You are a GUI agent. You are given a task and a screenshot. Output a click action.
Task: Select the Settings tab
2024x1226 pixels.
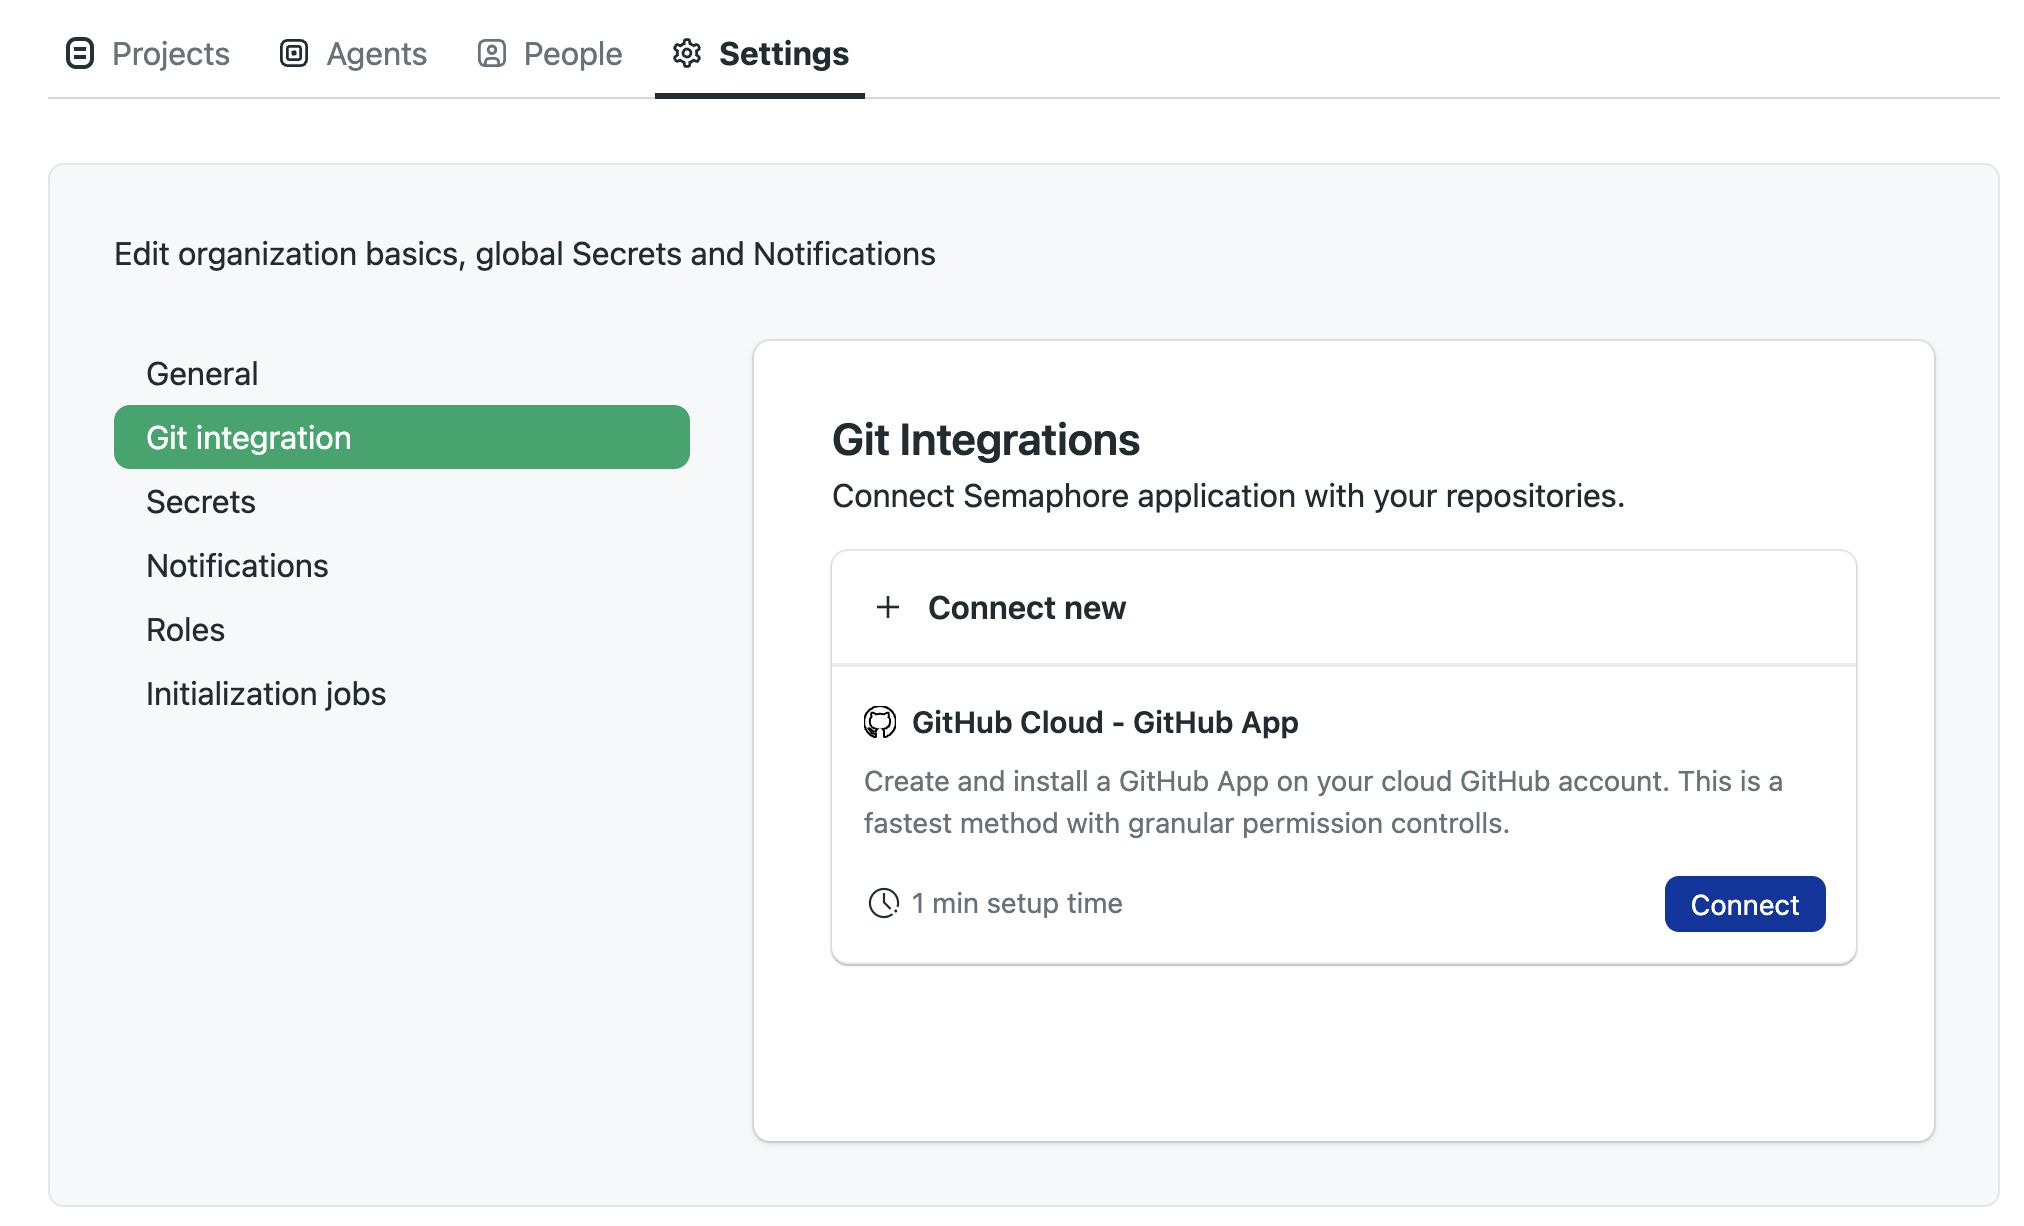coord(760,53)
